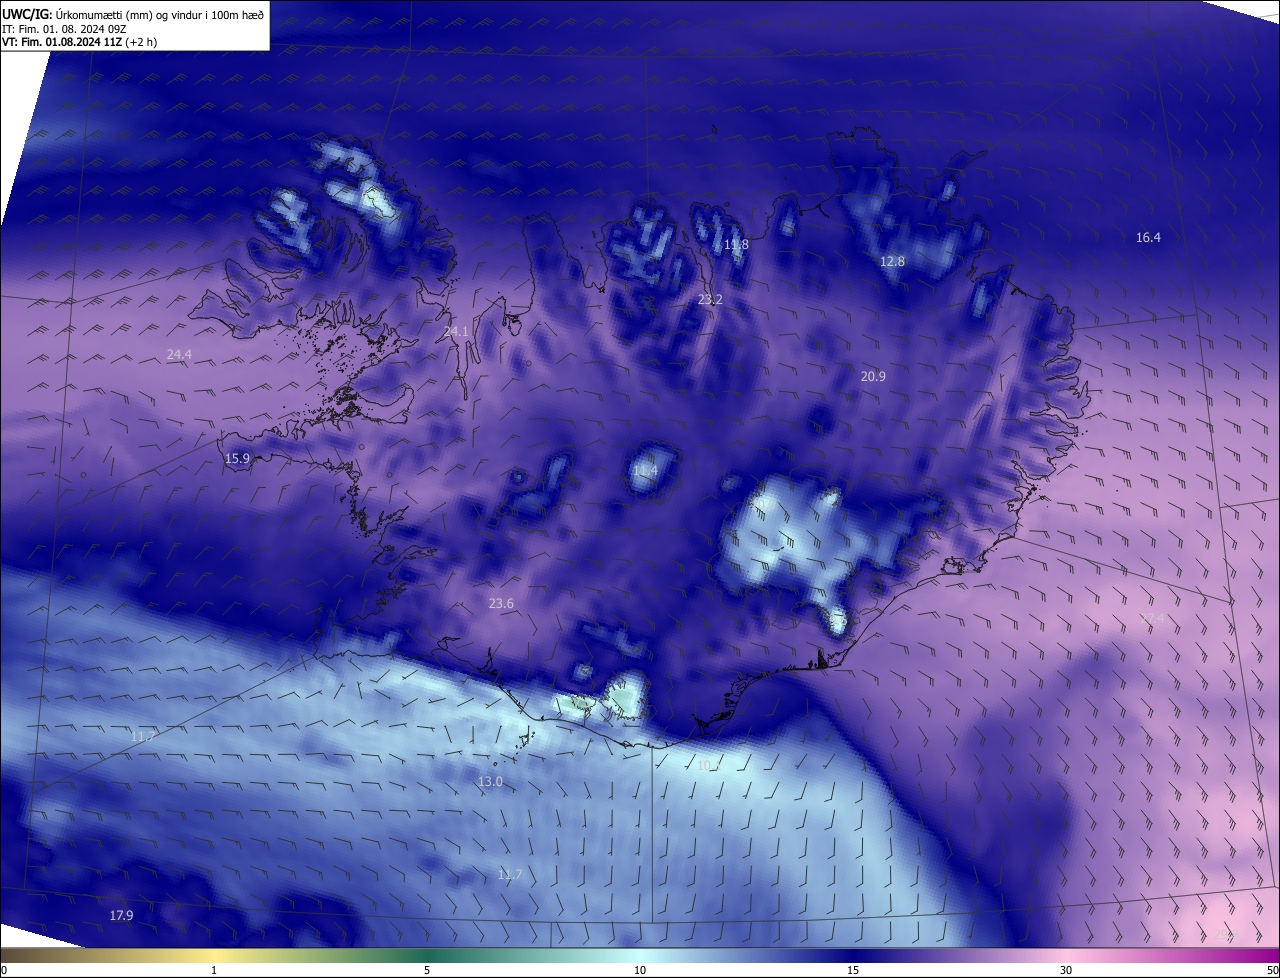Click the 5 tick on the colour scale

pos(427,970)
